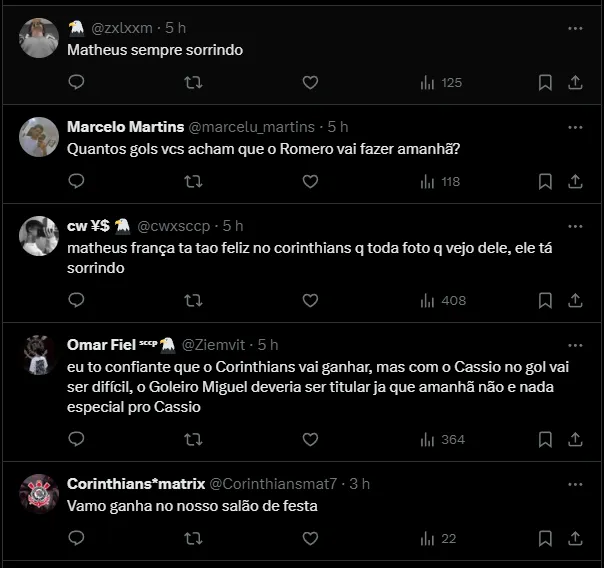Reply to the 'Matheus sempre sorrindo' tweet
The image size is (604, 568).
77,82
